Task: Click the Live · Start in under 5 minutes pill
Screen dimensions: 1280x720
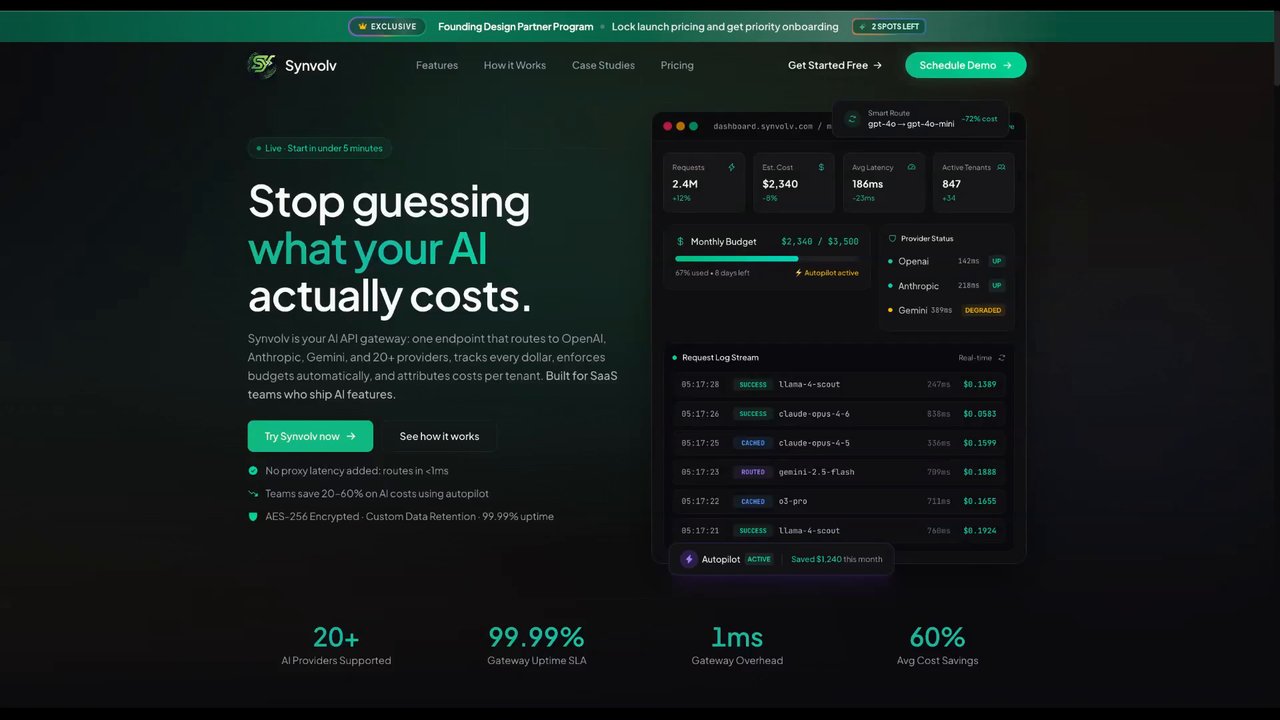Action: click(x=320, y=148)
